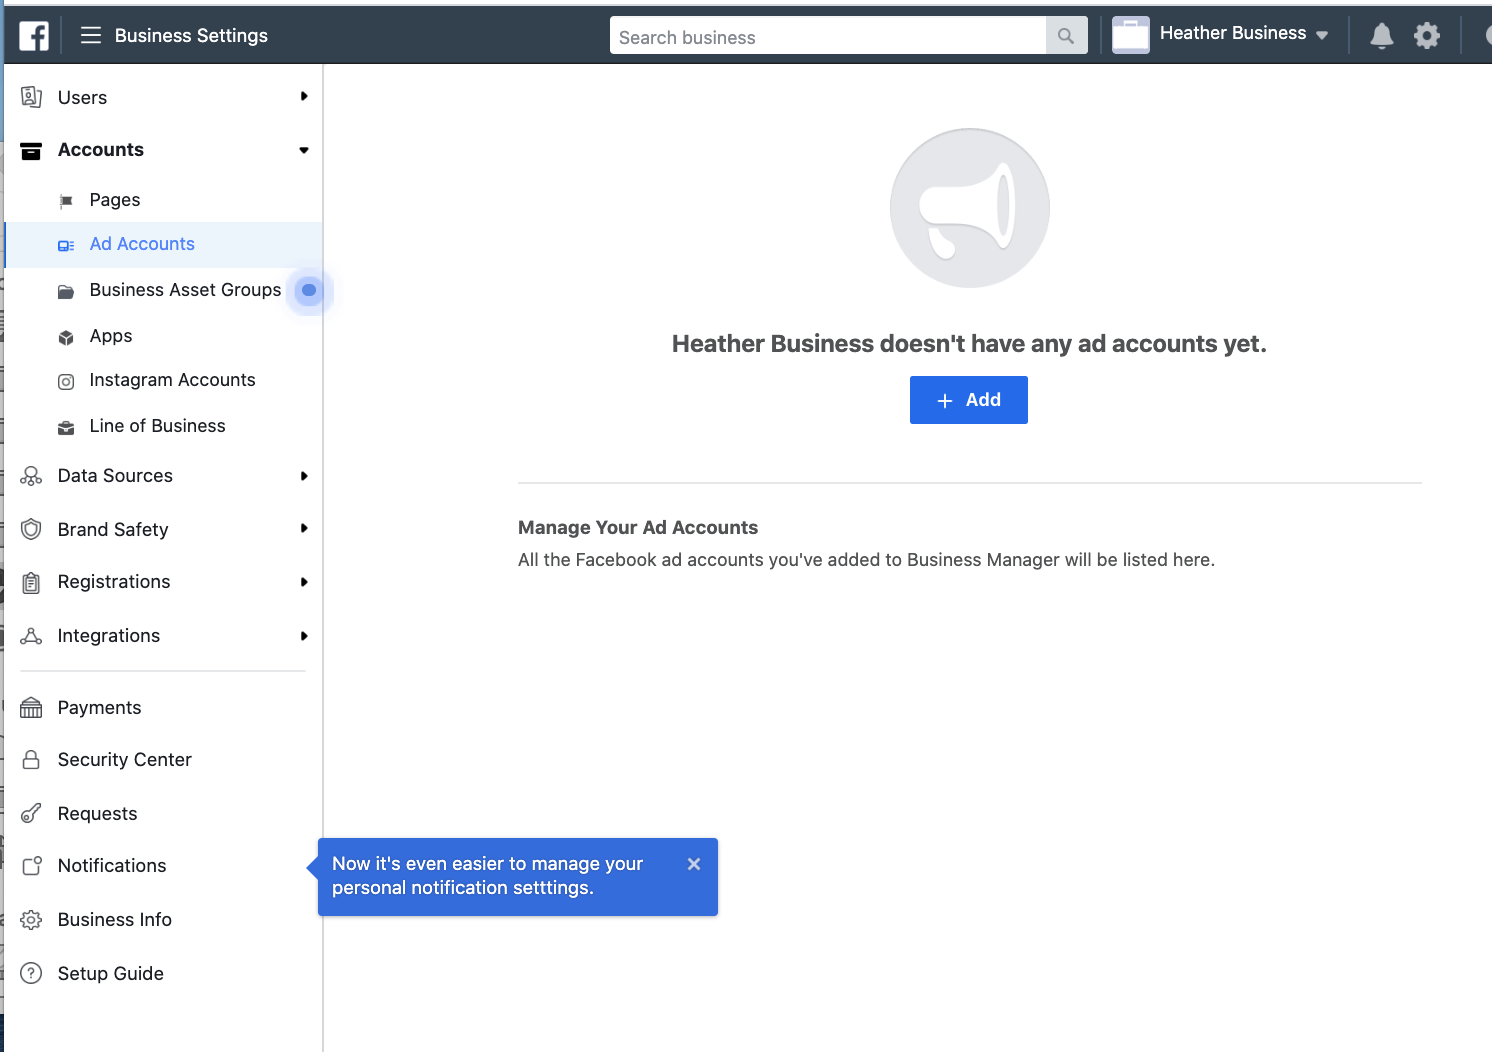Click the Brand Safety shield icon

31,529
